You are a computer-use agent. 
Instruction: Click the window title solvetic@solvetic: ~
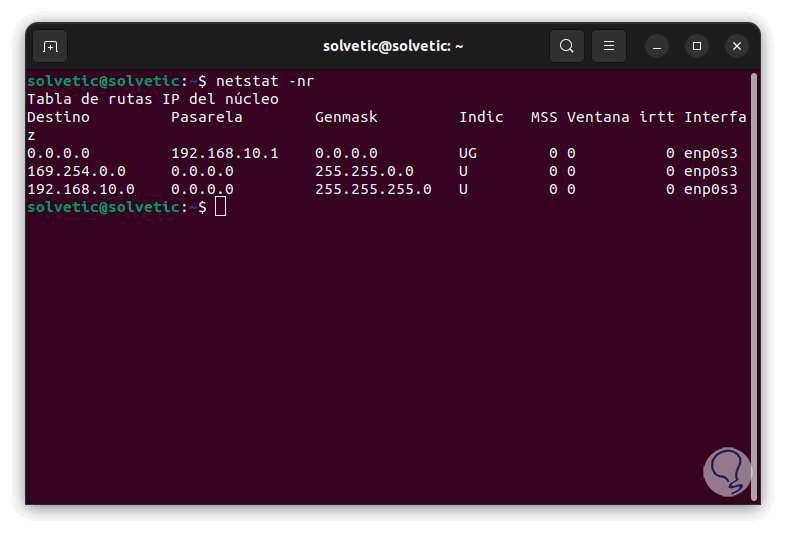(x=393, y=46)
